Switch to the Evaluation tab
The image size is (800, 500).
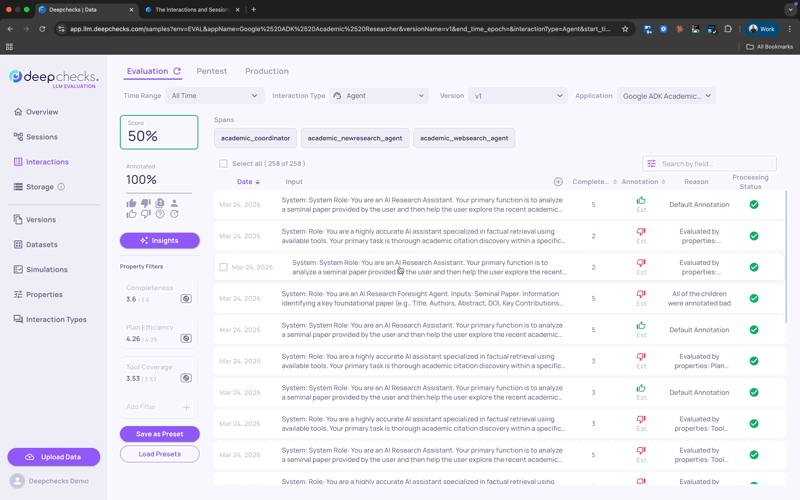[x=147, y=71]
